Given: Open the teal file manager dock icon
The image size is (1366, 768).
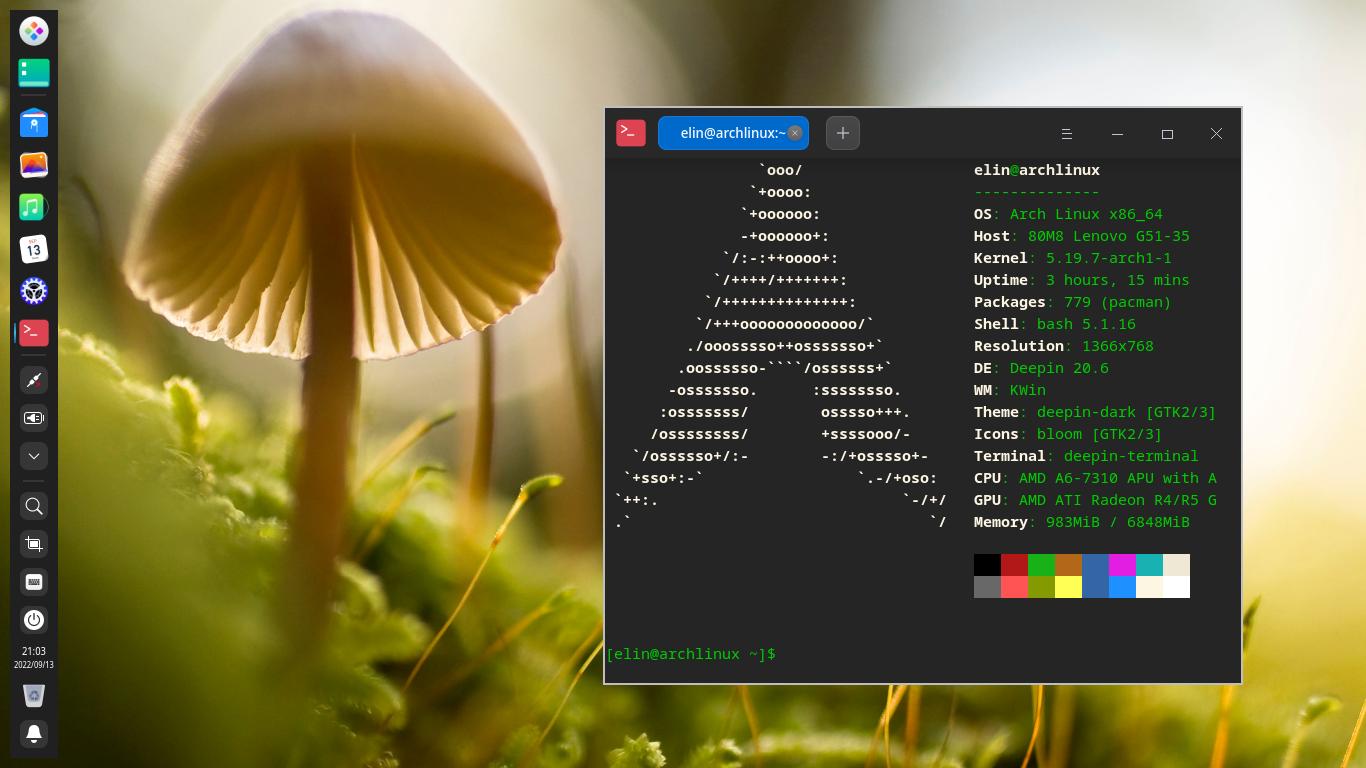Looking at the screenshot, I should tap(34, 72).
